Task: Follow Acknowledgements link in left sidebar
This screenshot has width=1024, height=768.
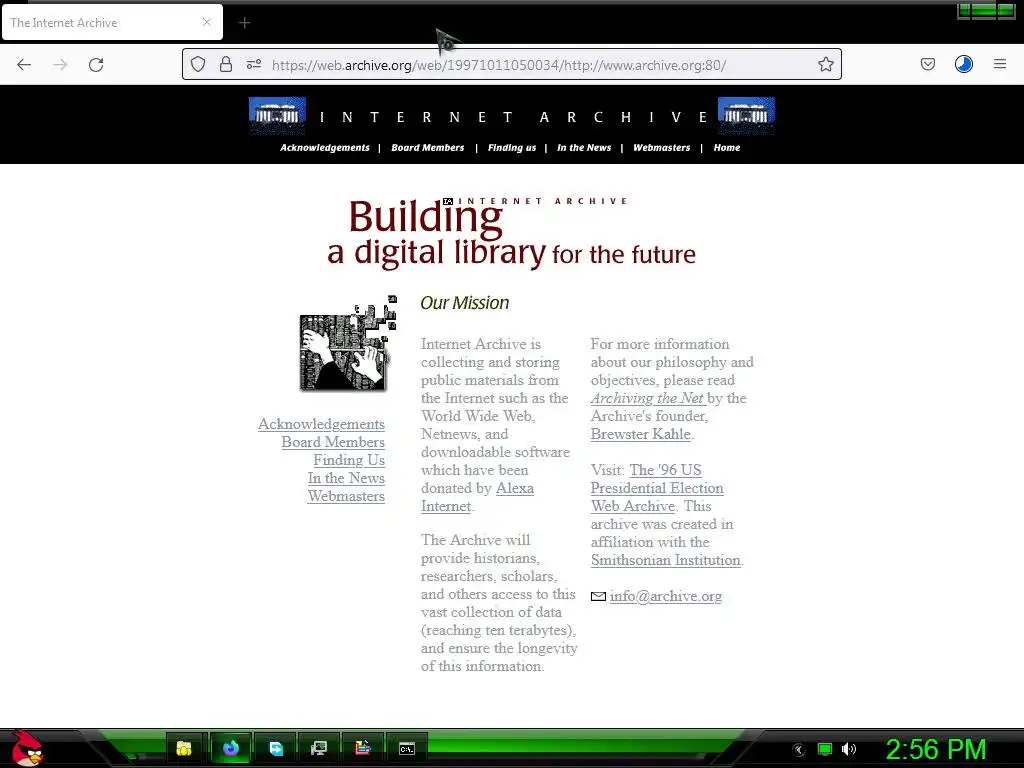Action: (321, 424)
